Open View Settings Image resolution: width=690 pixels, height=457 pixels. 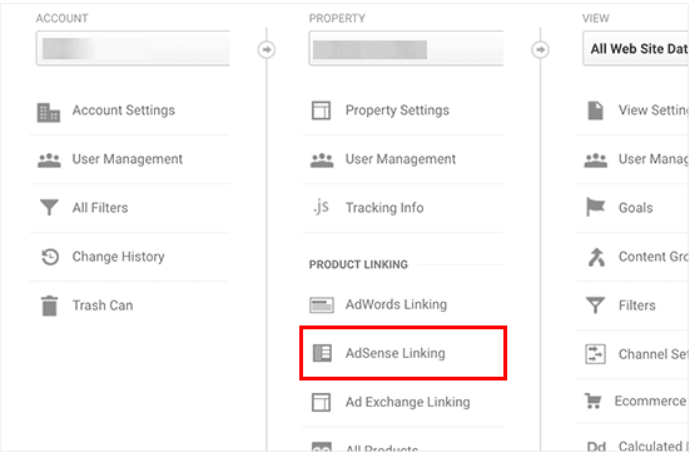(653, 110)
